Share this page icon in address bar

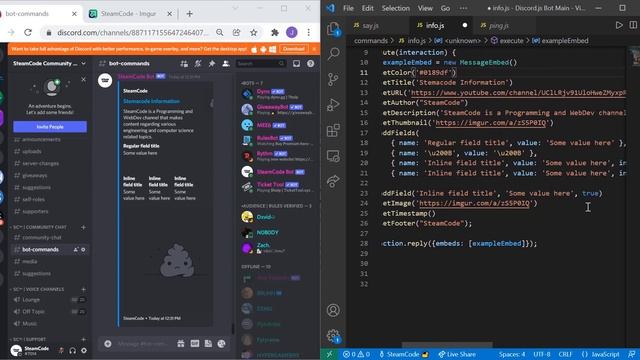[236, 32]
